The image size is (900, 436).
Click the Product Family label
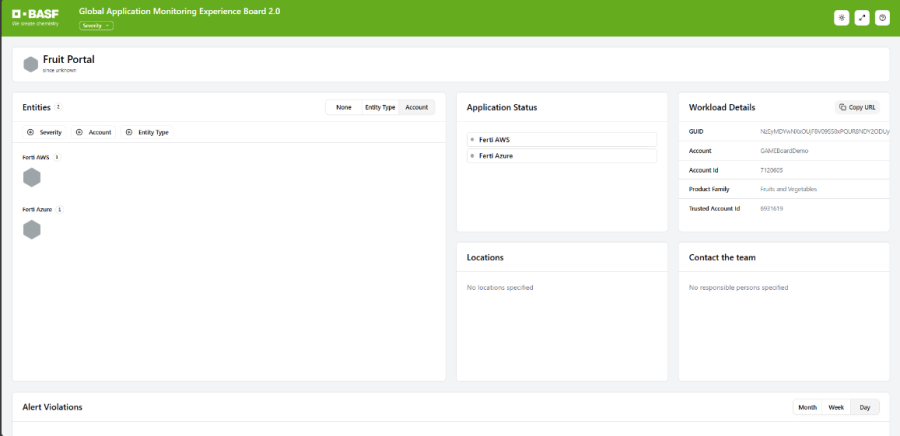[708, 189]
